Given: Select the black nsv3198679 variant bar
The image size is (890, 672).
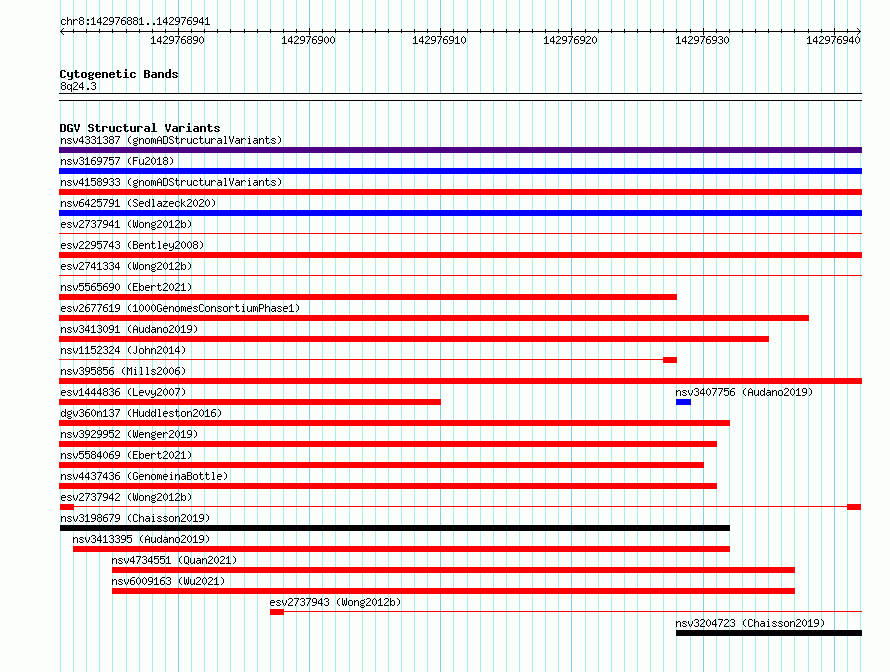Looking at the screenshot, I should 394,528.
